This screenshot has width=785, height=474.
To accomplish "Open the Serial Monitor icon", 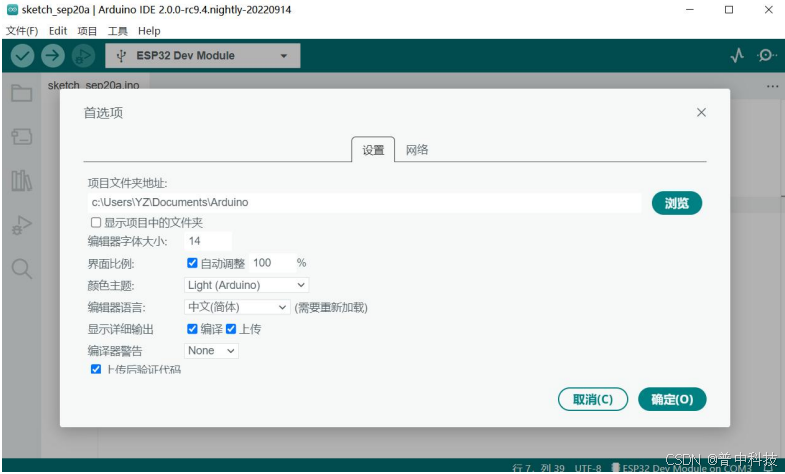I will pyautogui.click(x=766, y=55).
